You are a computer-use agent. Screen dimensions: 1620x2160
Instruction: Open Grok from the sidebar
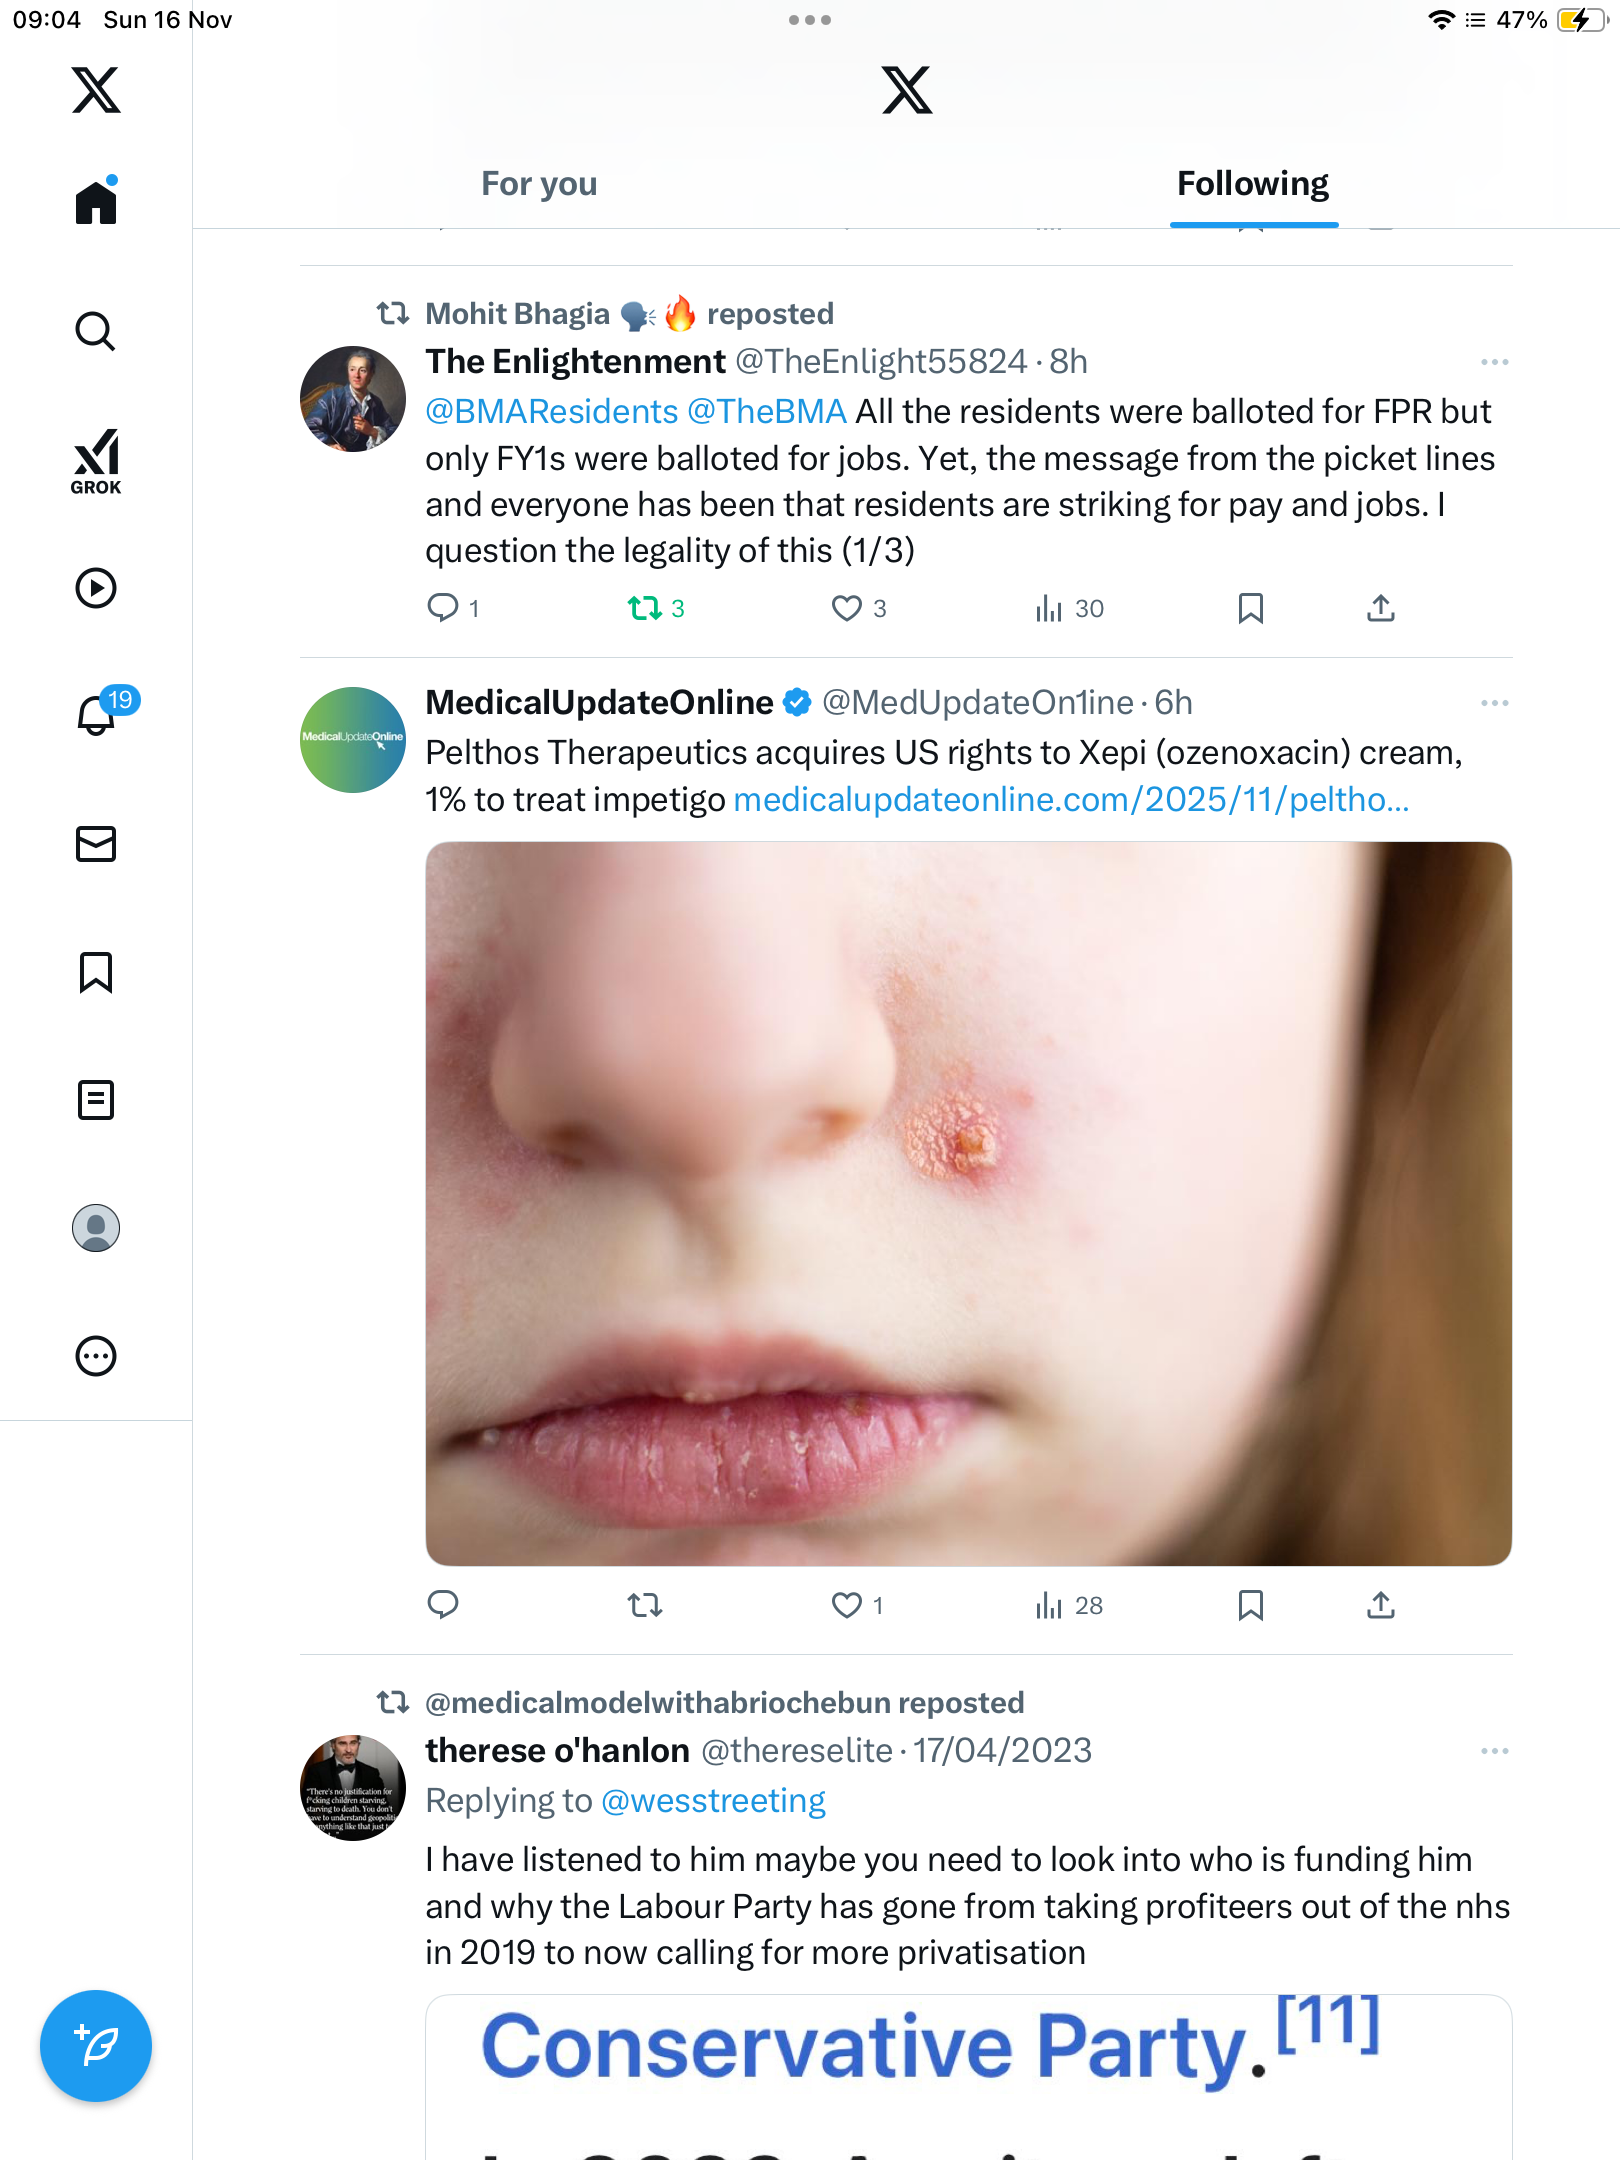pyautogui.click(x=96, y=462)
